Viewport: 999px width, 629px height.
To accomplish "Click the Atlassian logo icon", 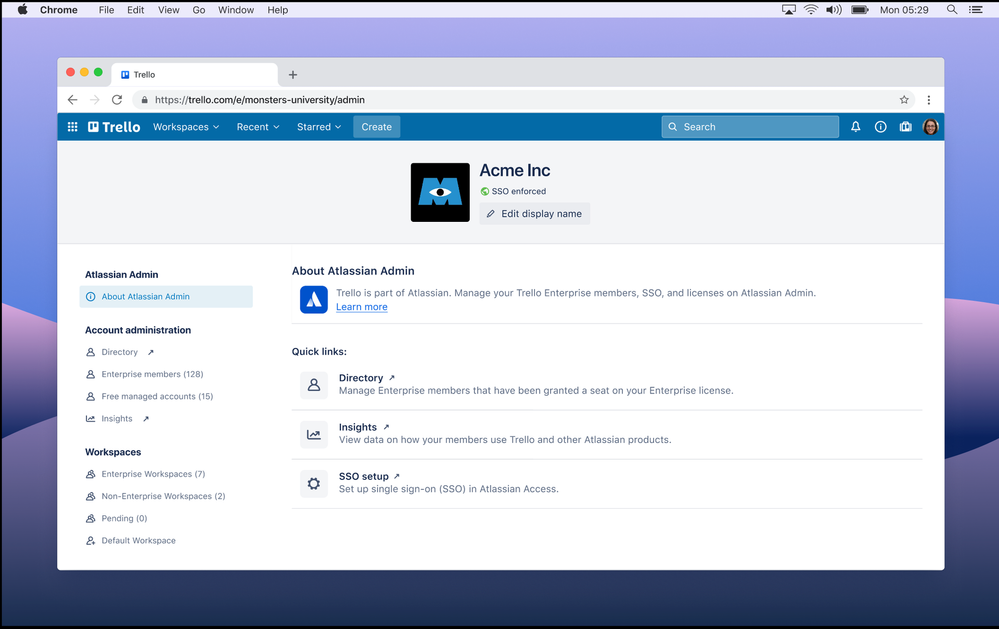I will (314, 300).
